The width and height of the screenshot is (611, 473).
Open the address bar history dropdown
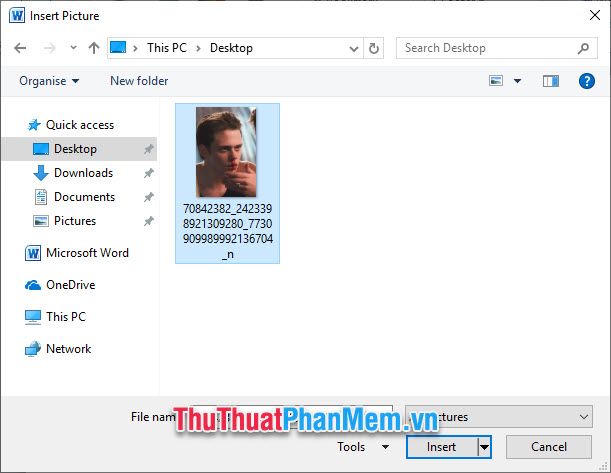click(x=354, y=48)
